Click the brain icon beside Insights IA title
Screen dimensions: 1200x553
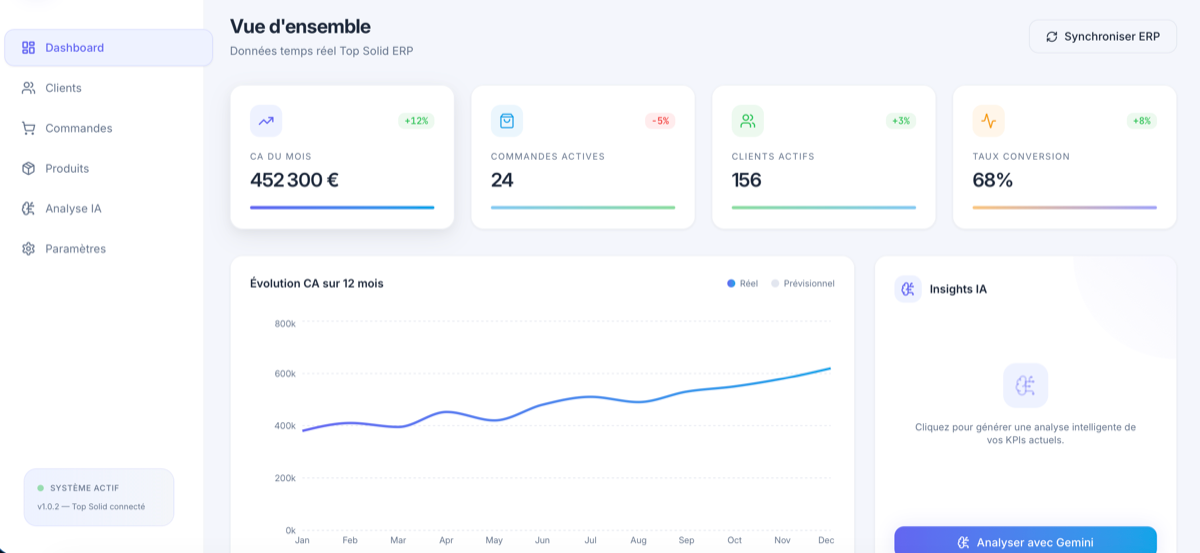click(908, 289)
